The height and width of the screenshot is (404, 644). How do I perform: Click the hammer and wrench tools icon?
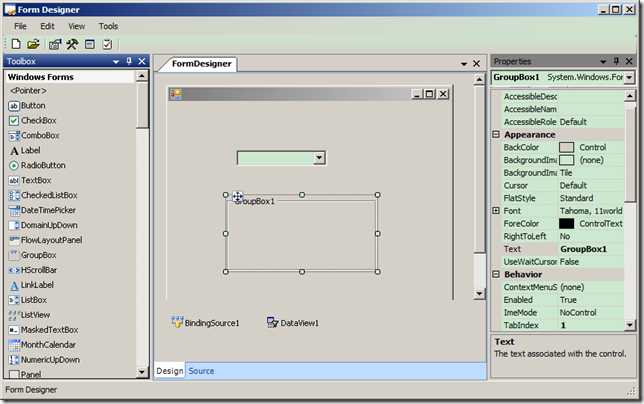72,44
